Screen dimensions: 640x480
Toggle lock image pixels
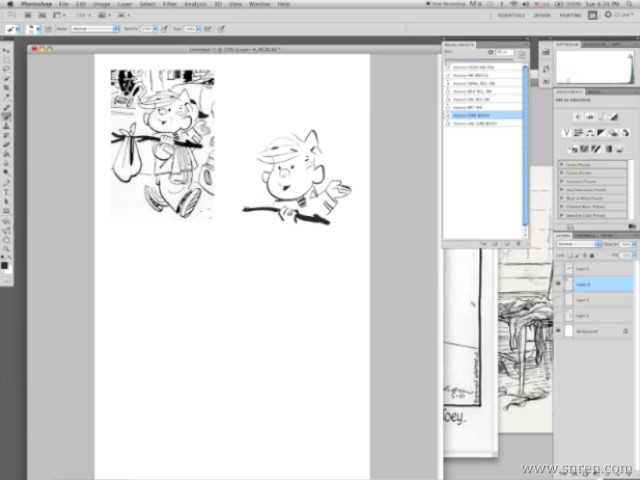(578, 256)
